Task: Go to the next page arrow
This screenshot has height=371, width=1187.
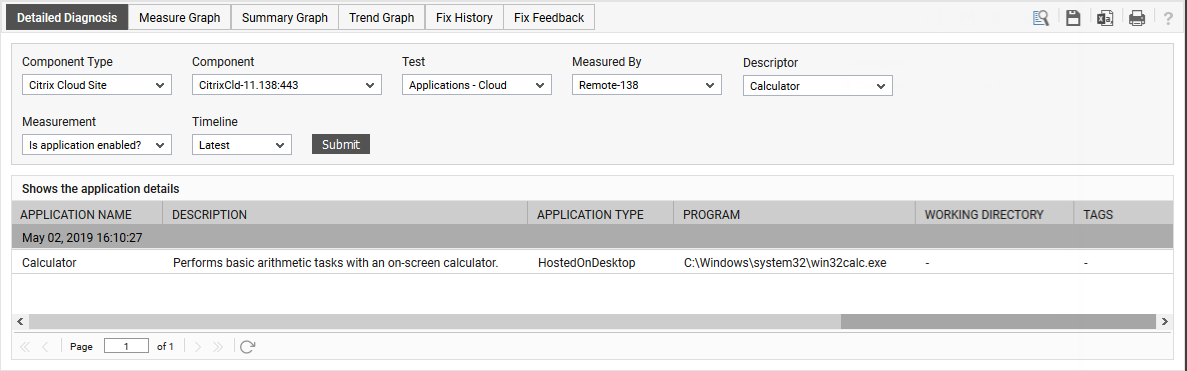Action: coord(198,347)
